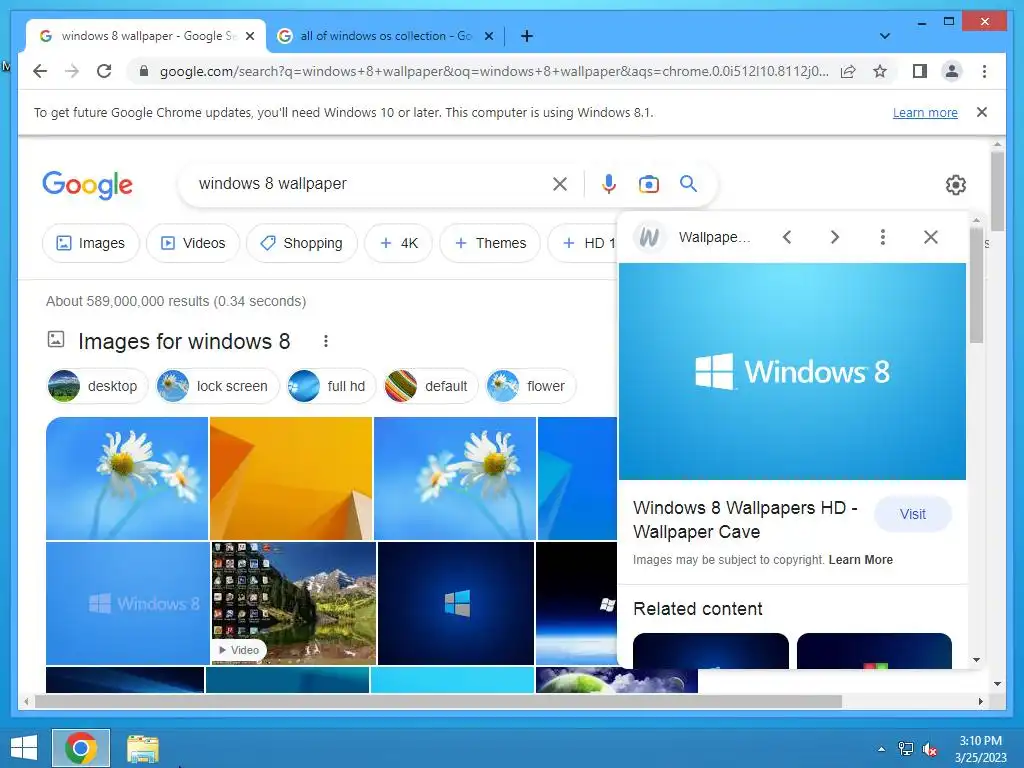Click the address bar URL

(x=494, y=71)
